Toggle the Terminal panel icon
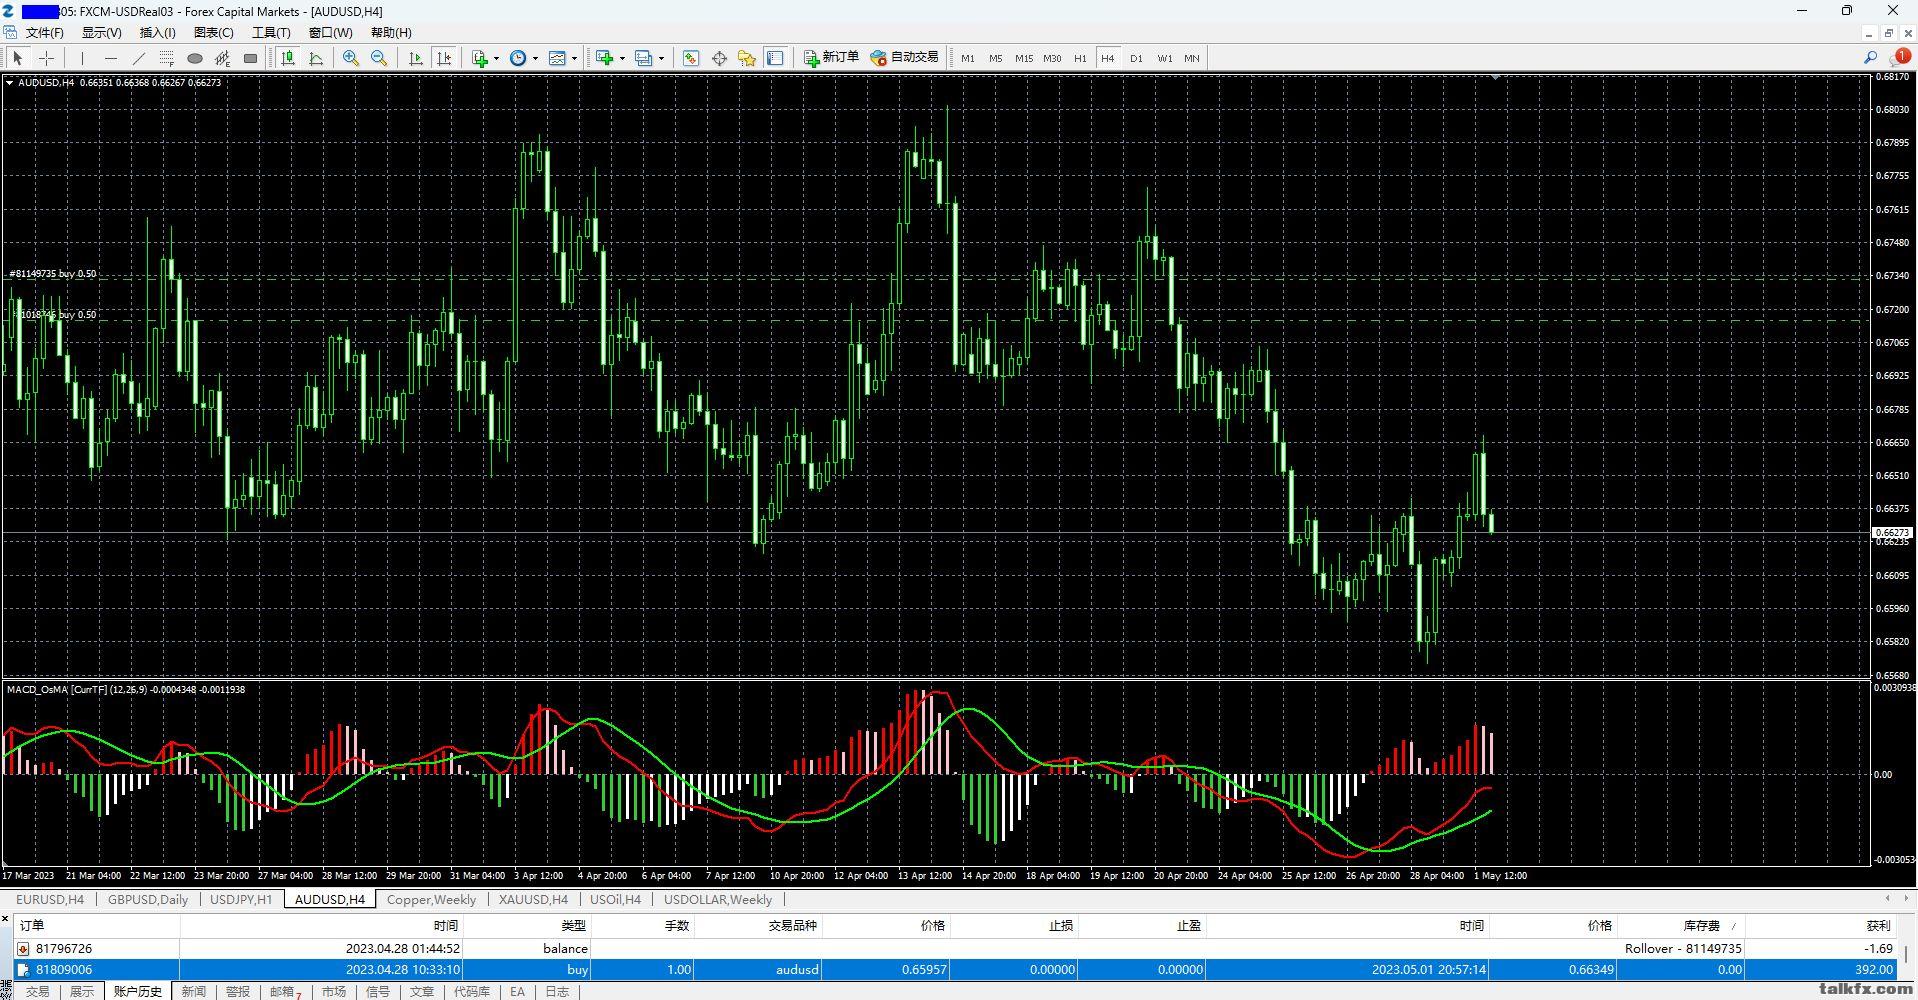 (x=775, y=58)
